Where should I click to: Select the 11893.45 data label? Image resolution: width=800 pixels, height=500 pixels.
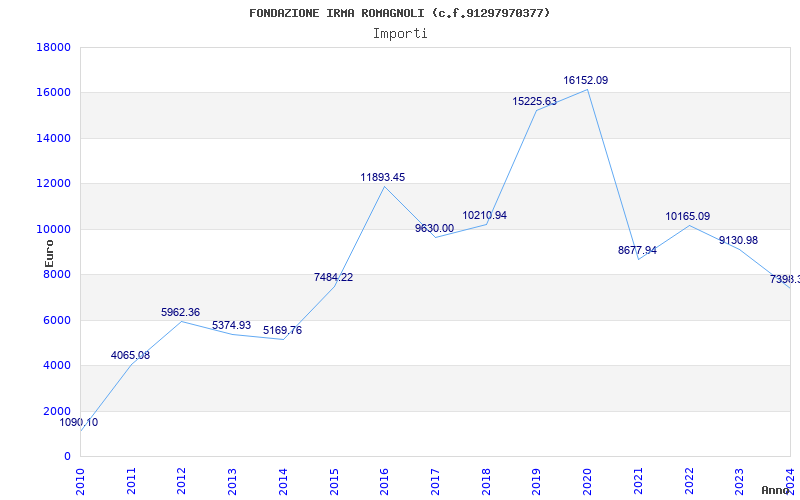pos(383,177)
